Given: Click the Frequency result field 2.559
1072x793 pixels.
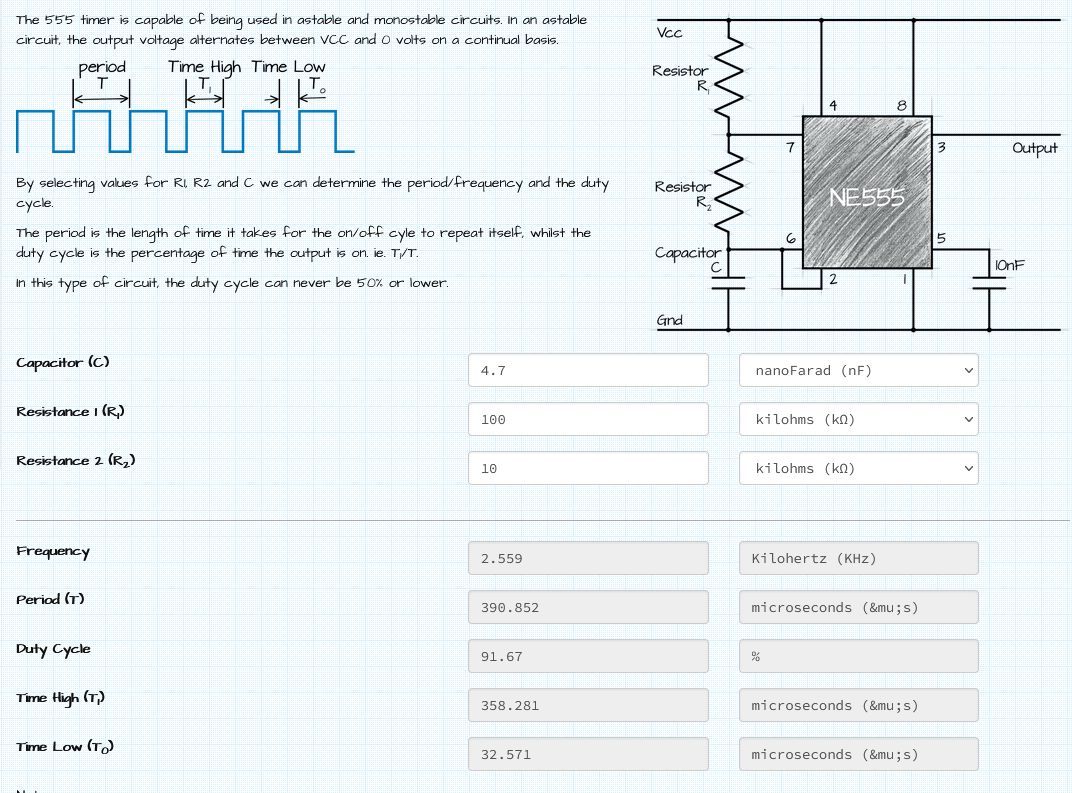Looking at the screenshot, I should [x=588, y=559].
